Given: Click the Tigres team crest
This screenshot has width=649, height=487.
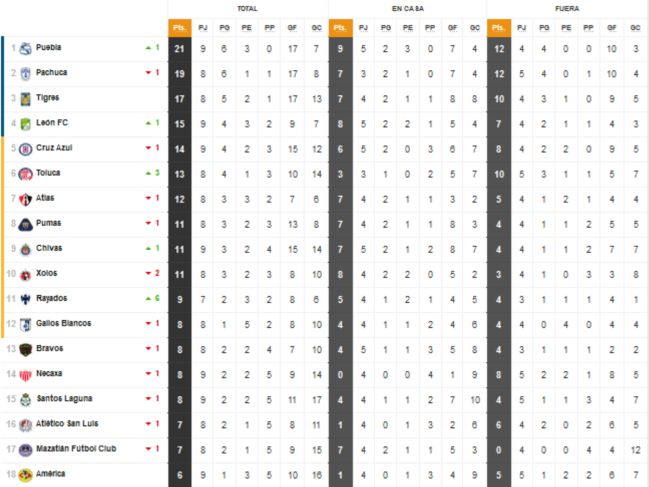Looking at the screenshot, I should 25,97.
